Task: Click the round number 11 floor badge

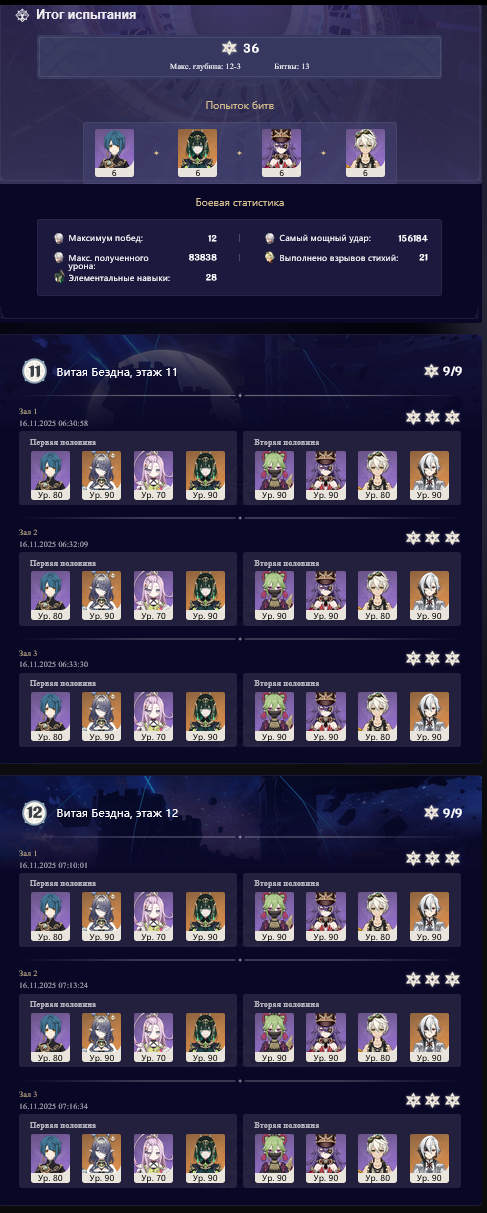Action: (x=35, y=371)
